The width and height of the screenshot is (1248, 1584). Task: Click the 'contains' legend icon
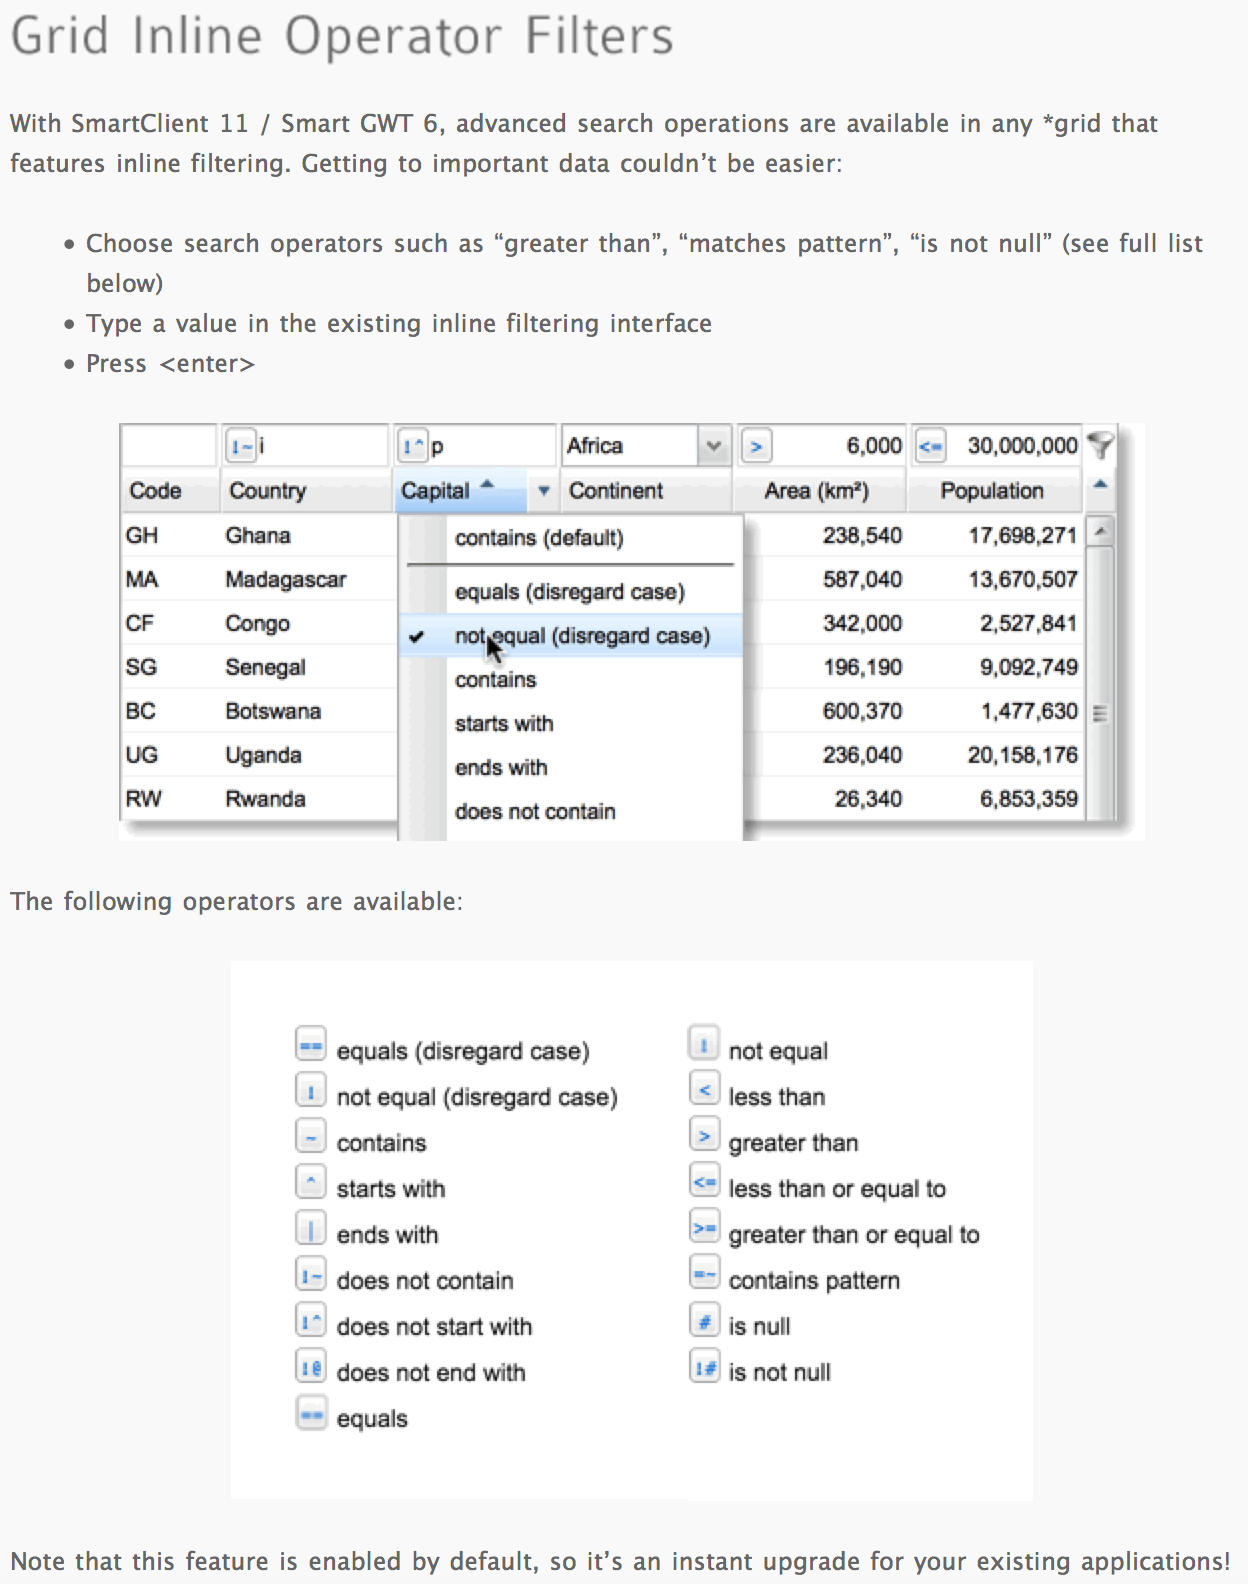tap(311, 1137)
